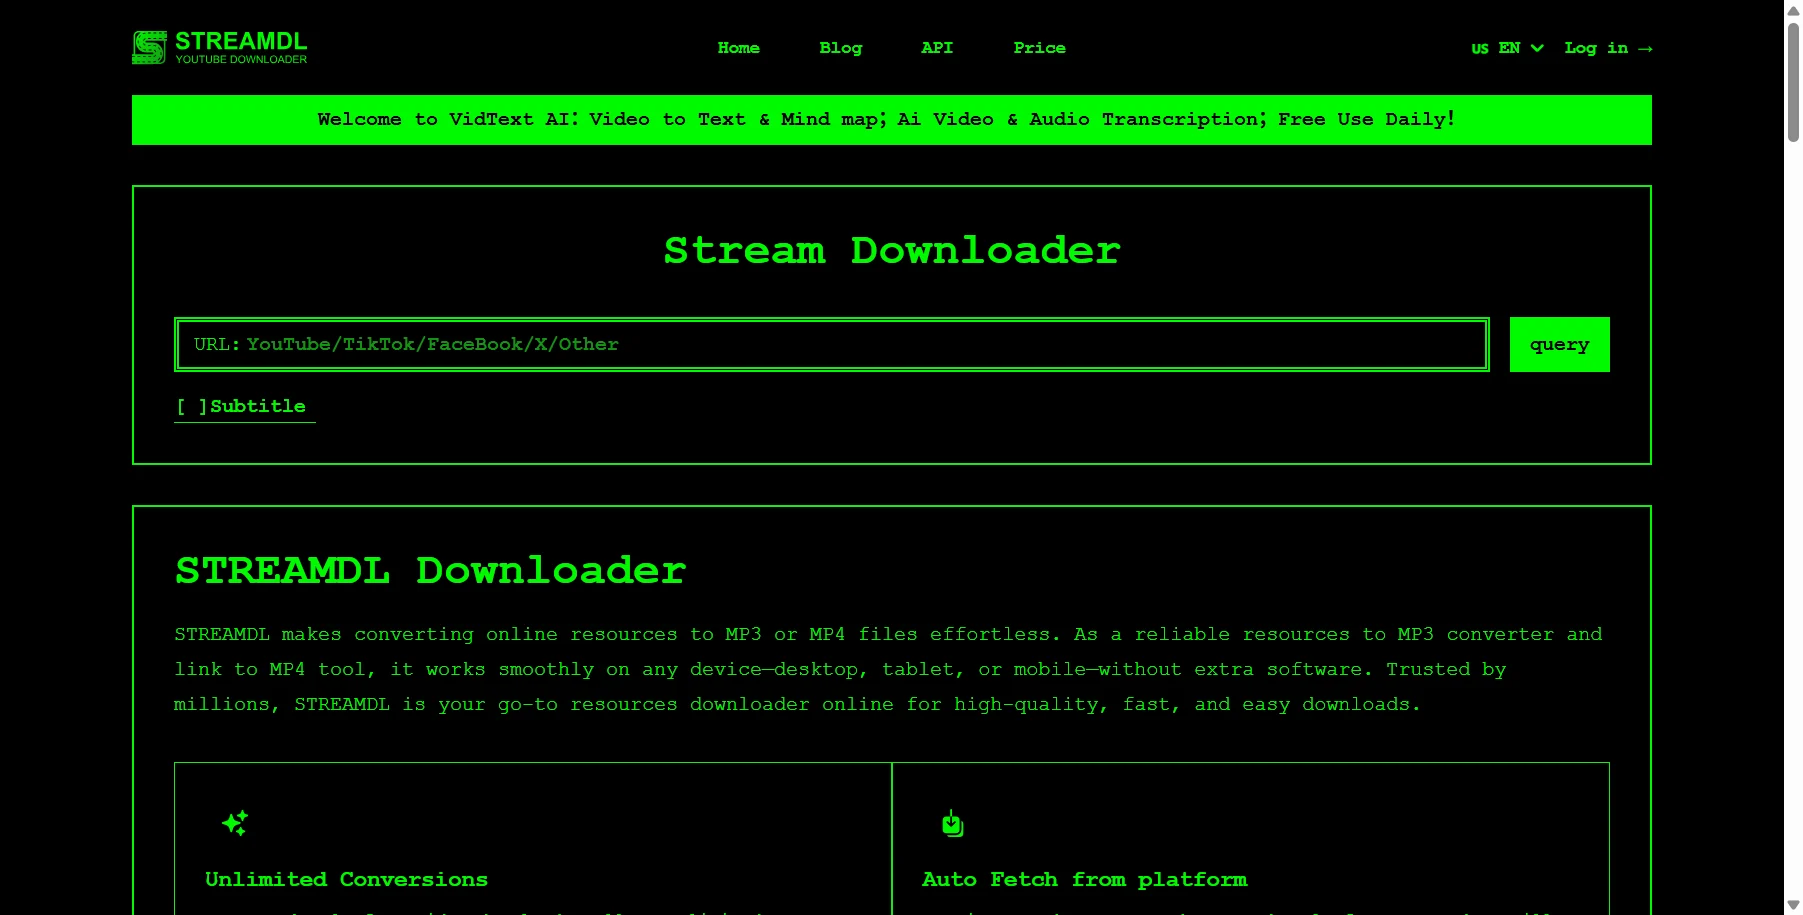This screenshot has height=915, width=1803.
Task: Click the scrollbar down arrow
Action: [x=1794, y=905]
